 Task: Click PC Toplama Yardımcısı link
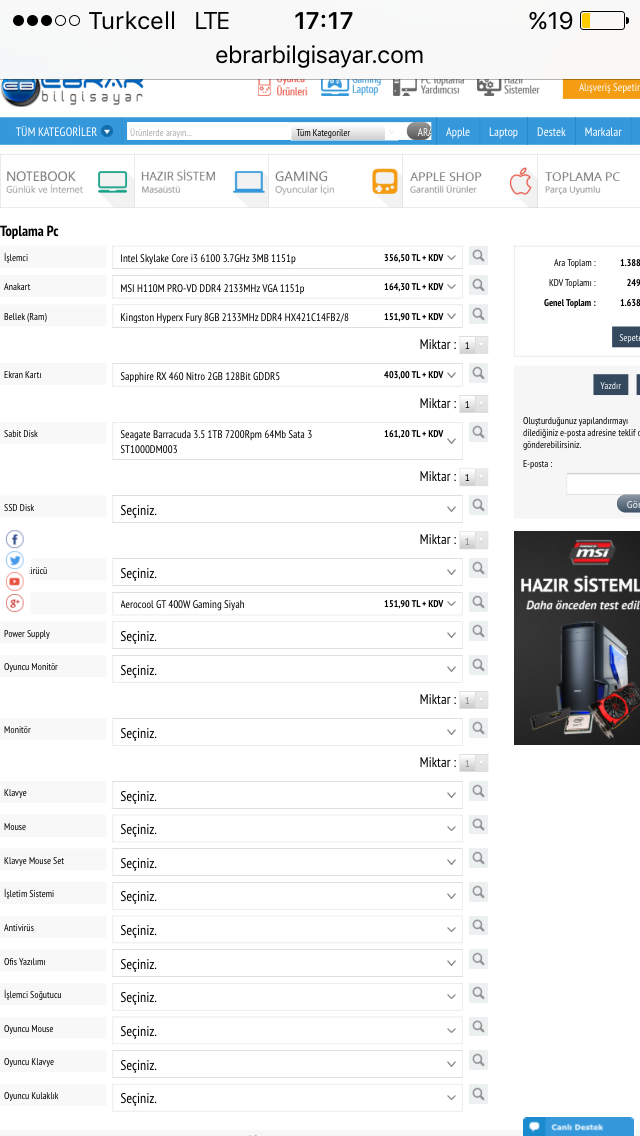coord(427,87)
